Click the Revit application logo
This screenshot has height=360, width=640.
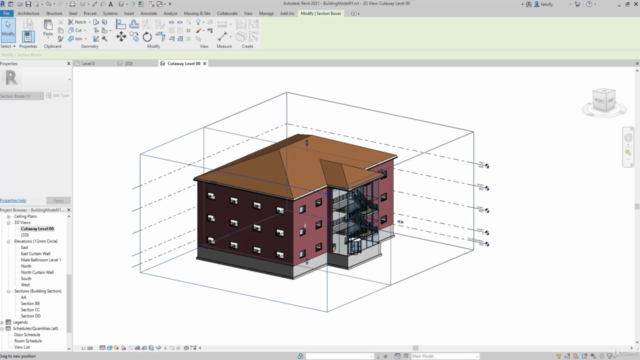(3, 4)
